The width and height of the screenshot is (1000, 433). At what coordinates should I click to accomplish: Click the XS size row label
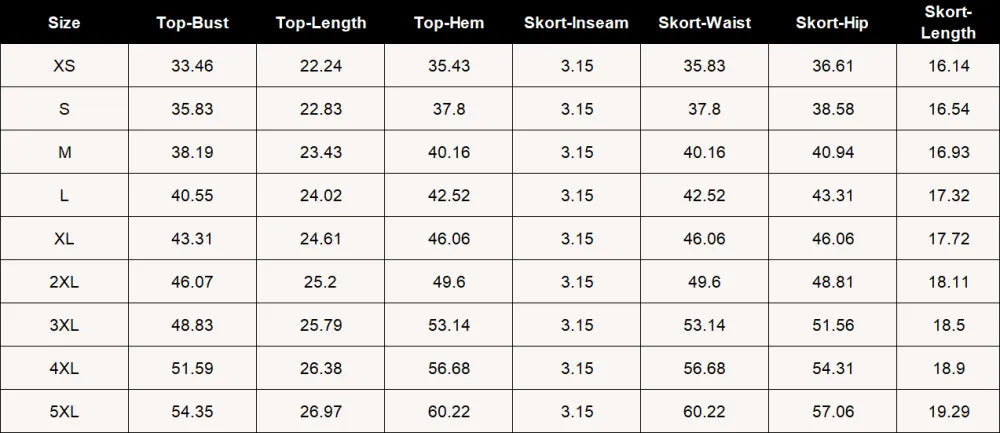(64, 66)
